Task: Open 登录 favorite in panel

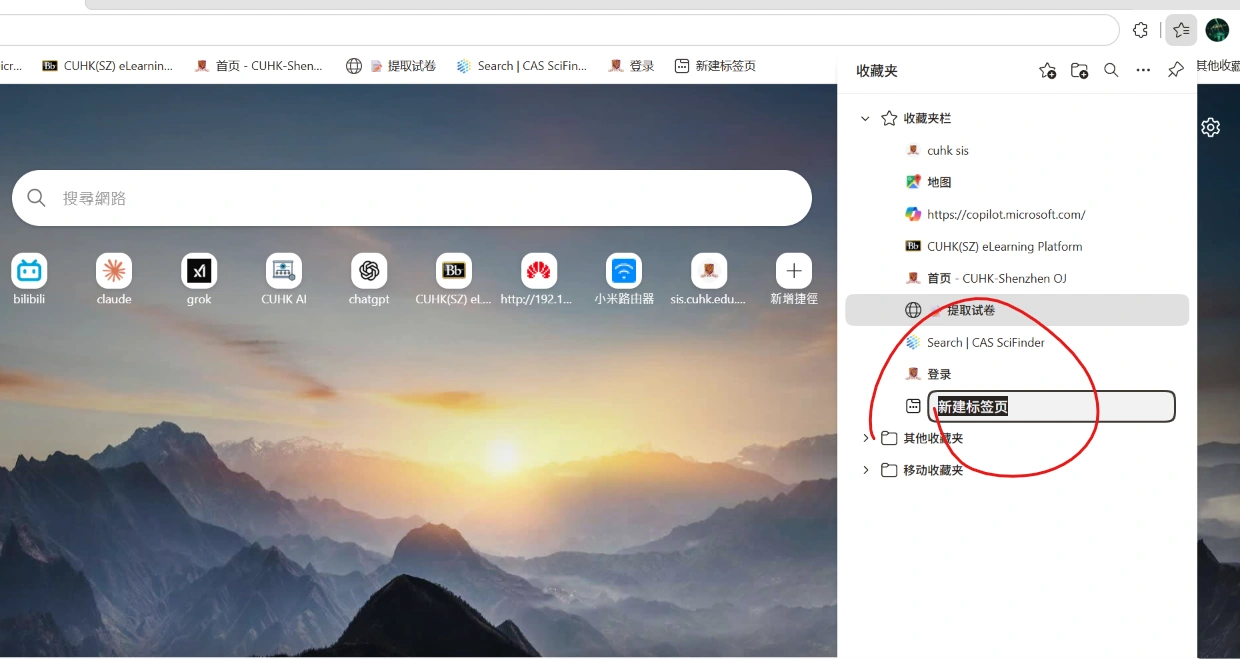Action: [1017, 374]
